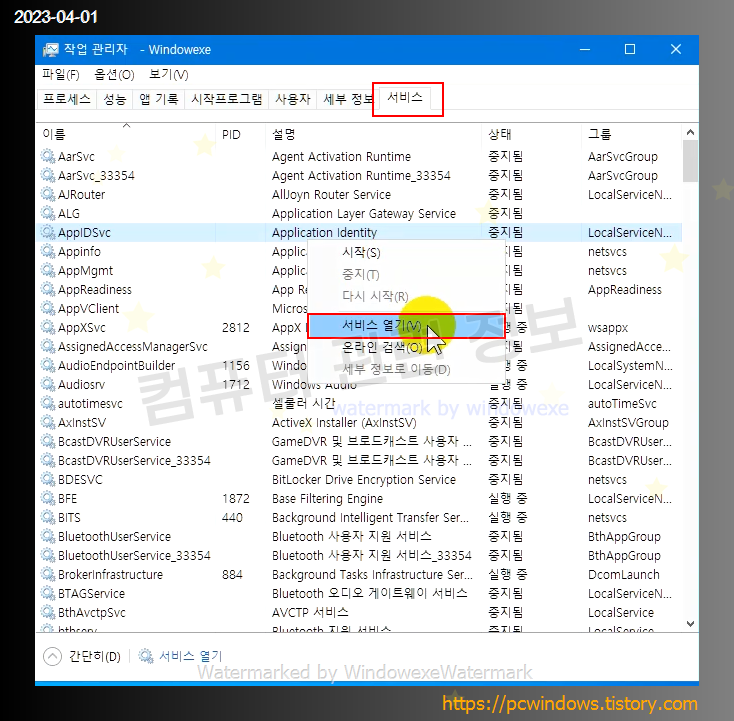734x721 pixels.
Task: Click the gear icon beside AppXSvc
Action: [x=48, y=327]
